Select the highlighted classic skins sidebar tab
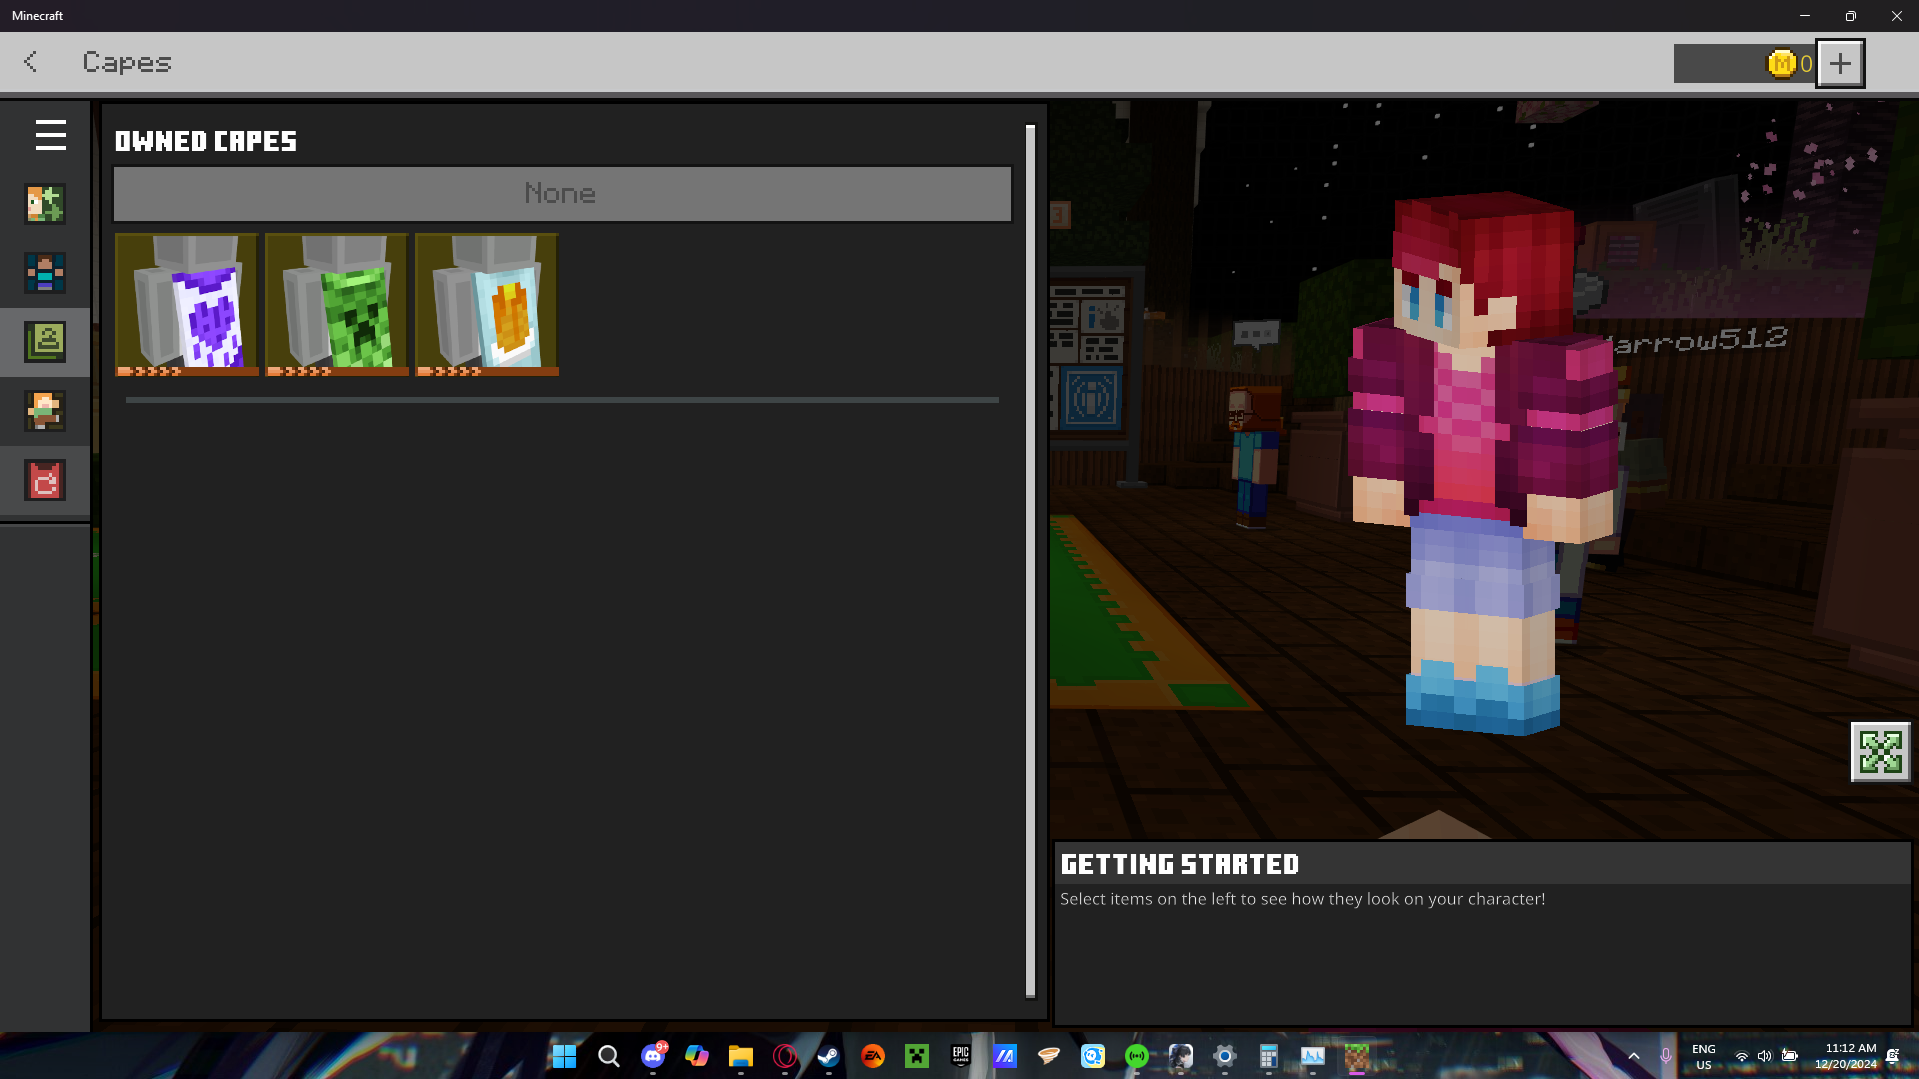 tap(45, 341)
